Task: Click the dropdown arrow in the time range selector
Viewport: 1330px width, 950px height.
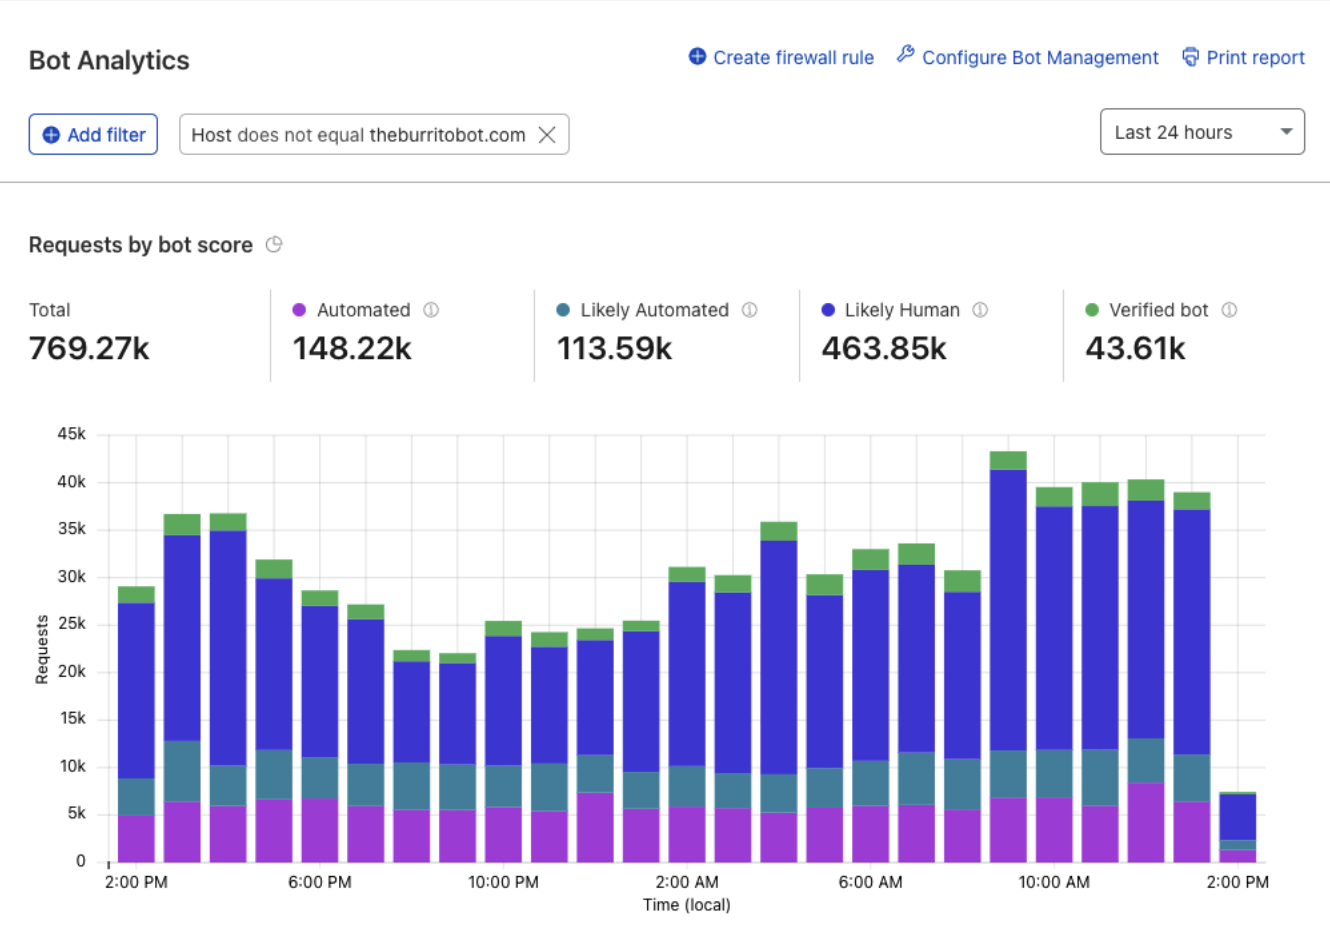Action: (x=1286, y=132)
